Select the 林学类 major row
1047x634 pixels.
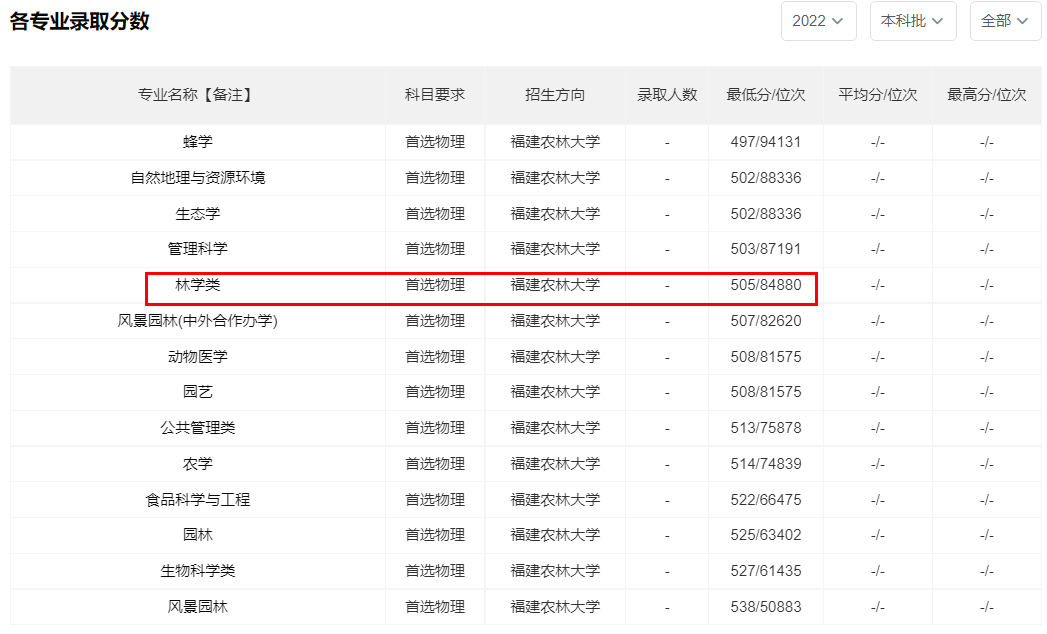pyautogui.click(x=197, y=285)
